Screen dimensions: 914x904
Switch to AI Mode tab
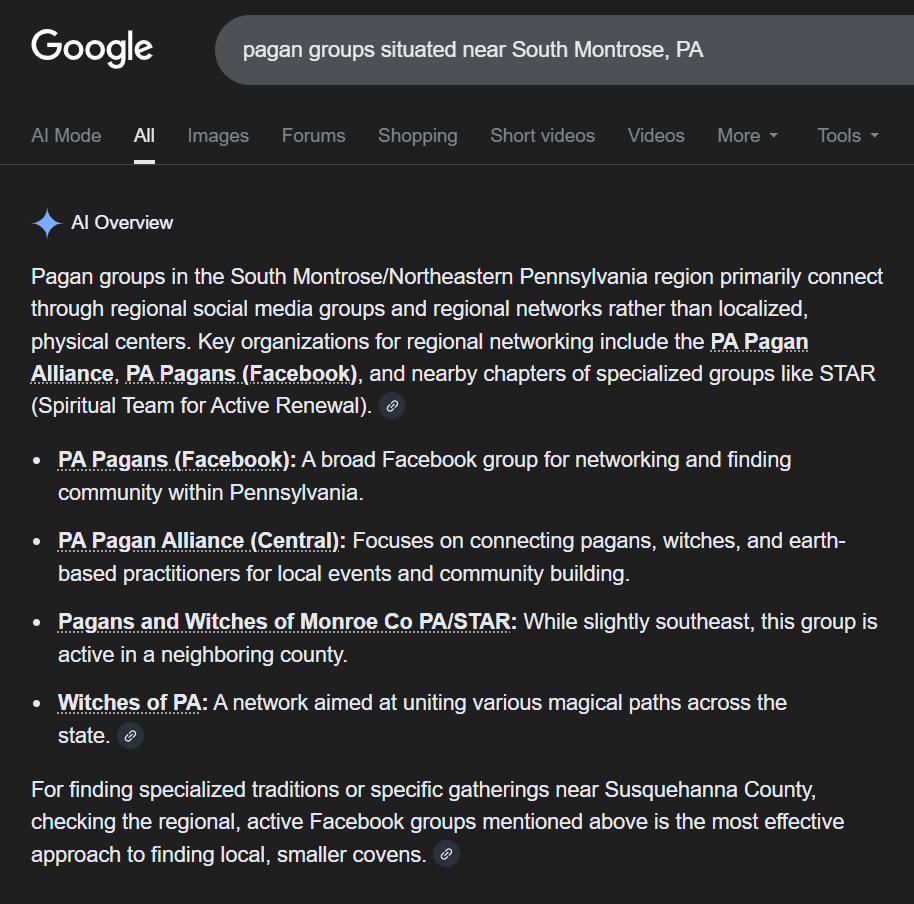point(66,136)
